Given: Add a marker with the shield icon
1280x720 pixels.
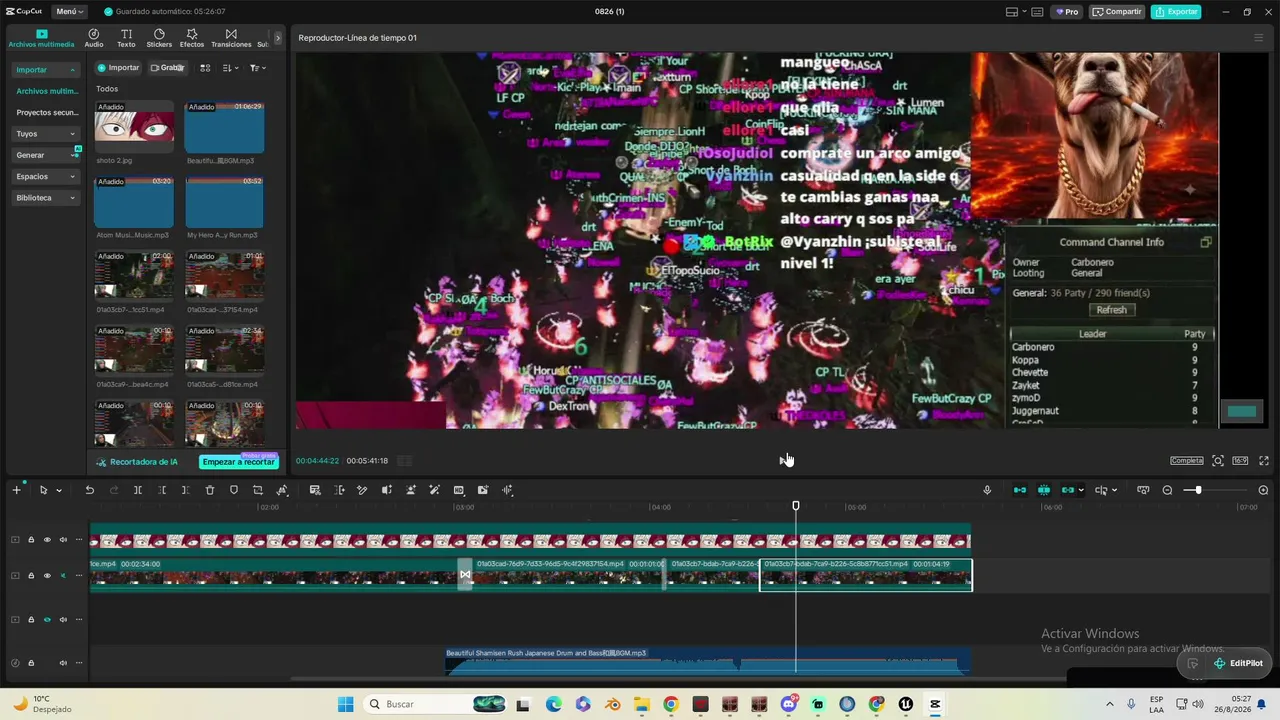Looking at the screenshot, I should [x=234, y=490].
